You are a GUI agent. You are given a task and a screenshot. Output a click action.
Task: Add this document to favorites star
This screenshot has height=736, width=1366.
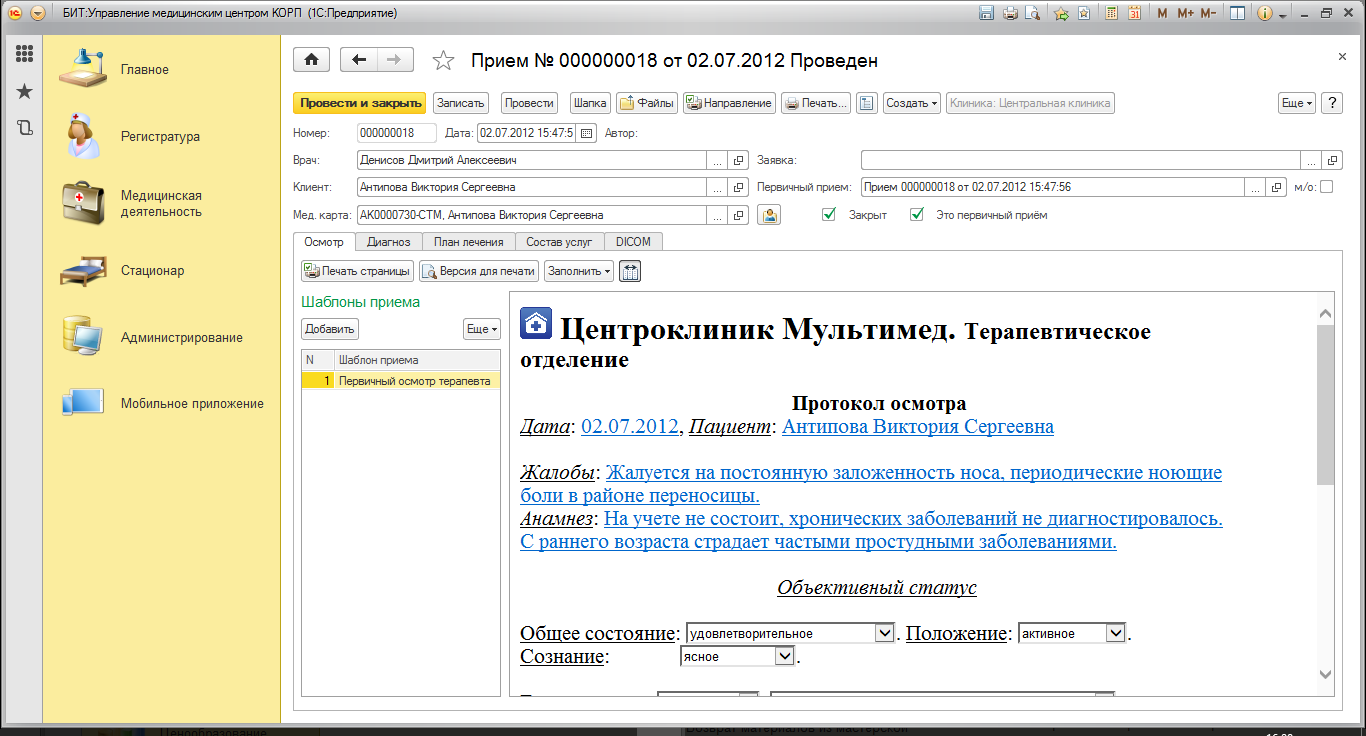click(x=443, y=61)
